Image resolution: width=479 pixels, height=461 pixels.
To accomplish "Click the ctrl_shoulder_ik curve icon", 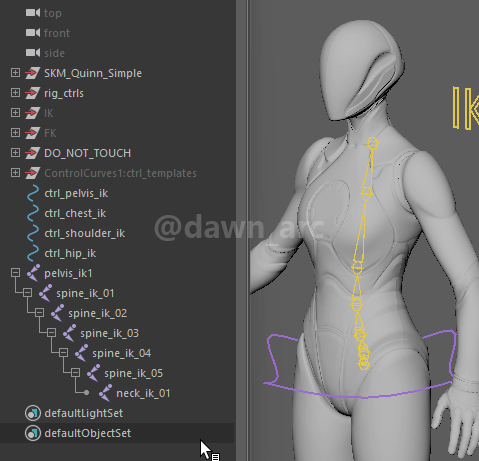I will [33, 233].
